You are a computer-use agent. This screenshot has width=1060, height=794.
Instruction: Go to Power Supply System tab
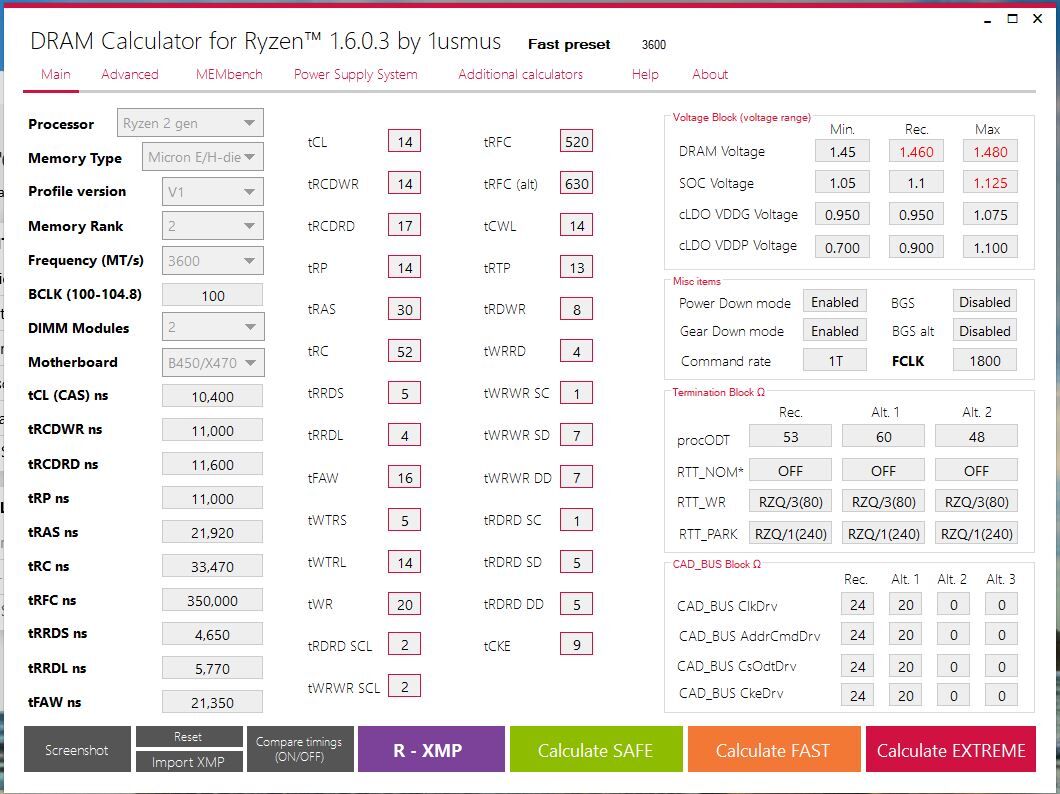coord(356,74)
